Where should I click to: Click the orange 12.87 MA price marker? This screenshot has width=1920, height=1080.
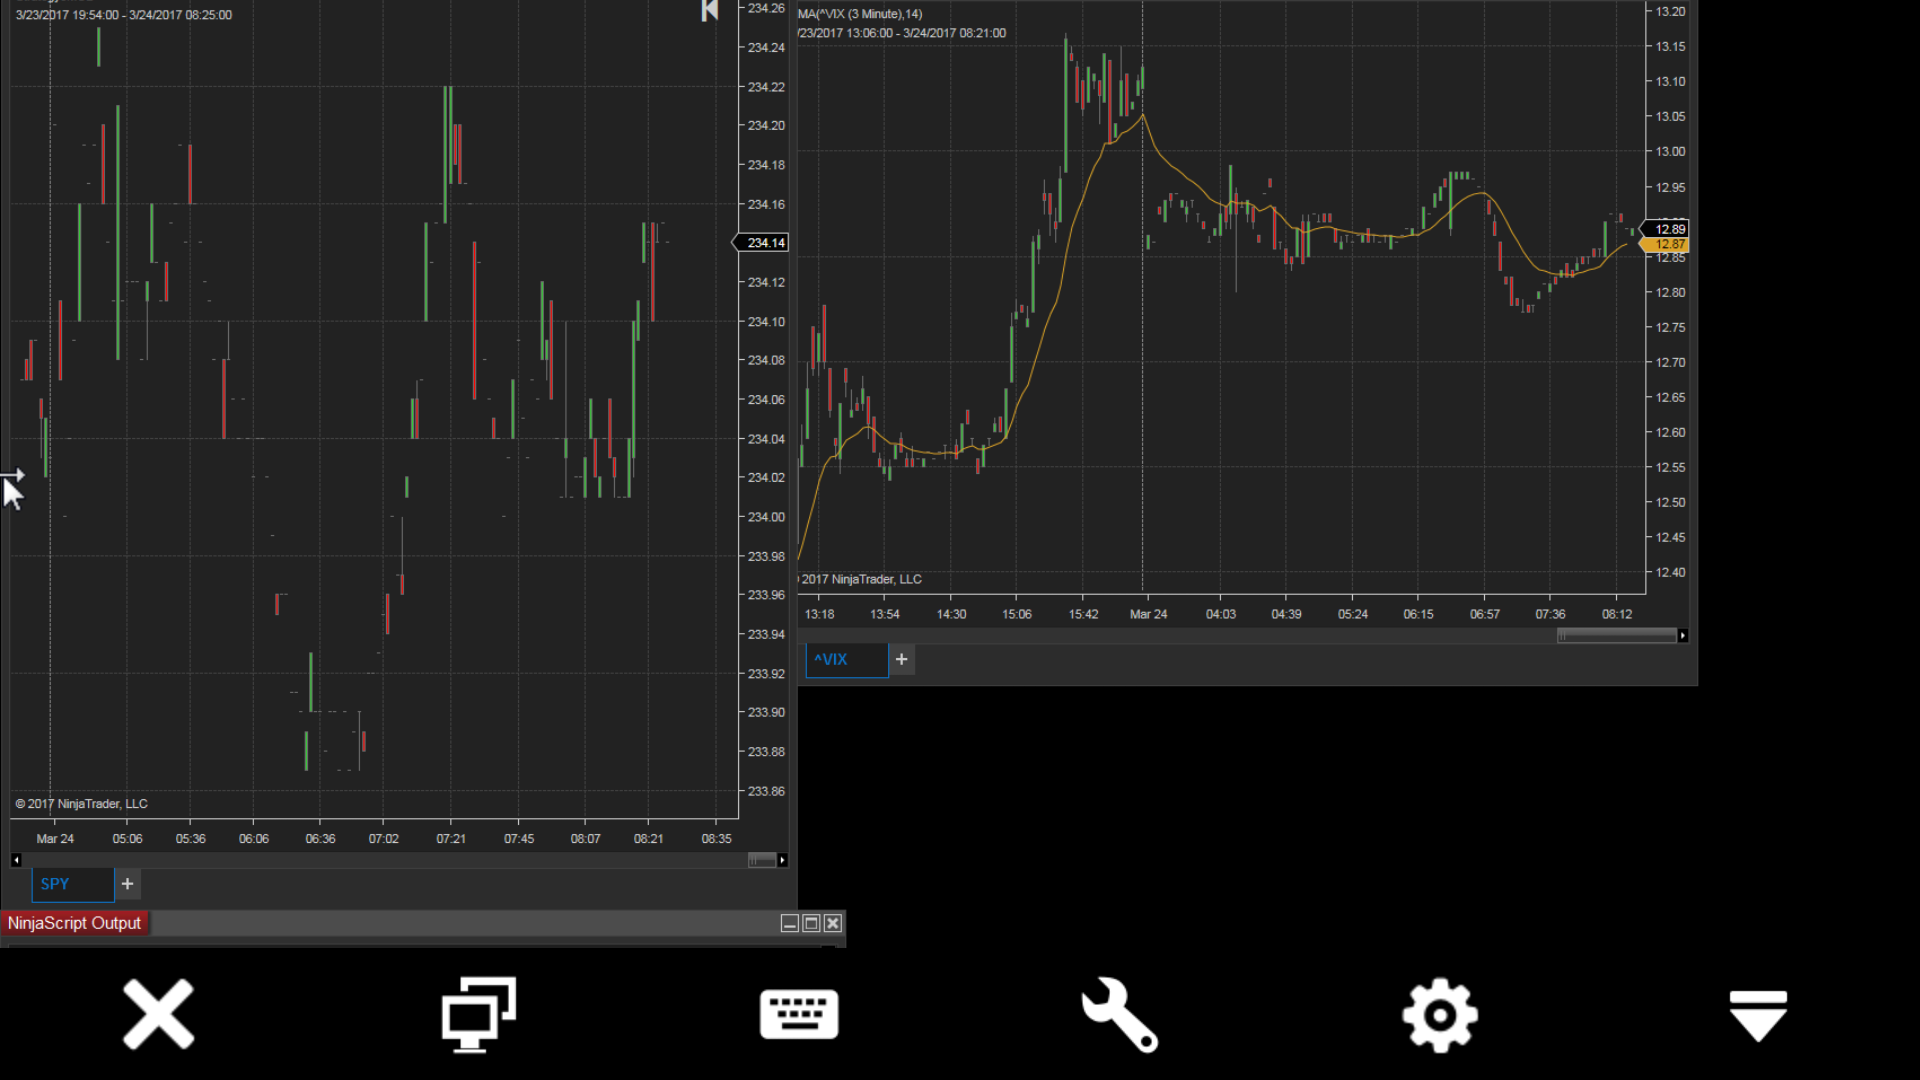point(1668,244)
